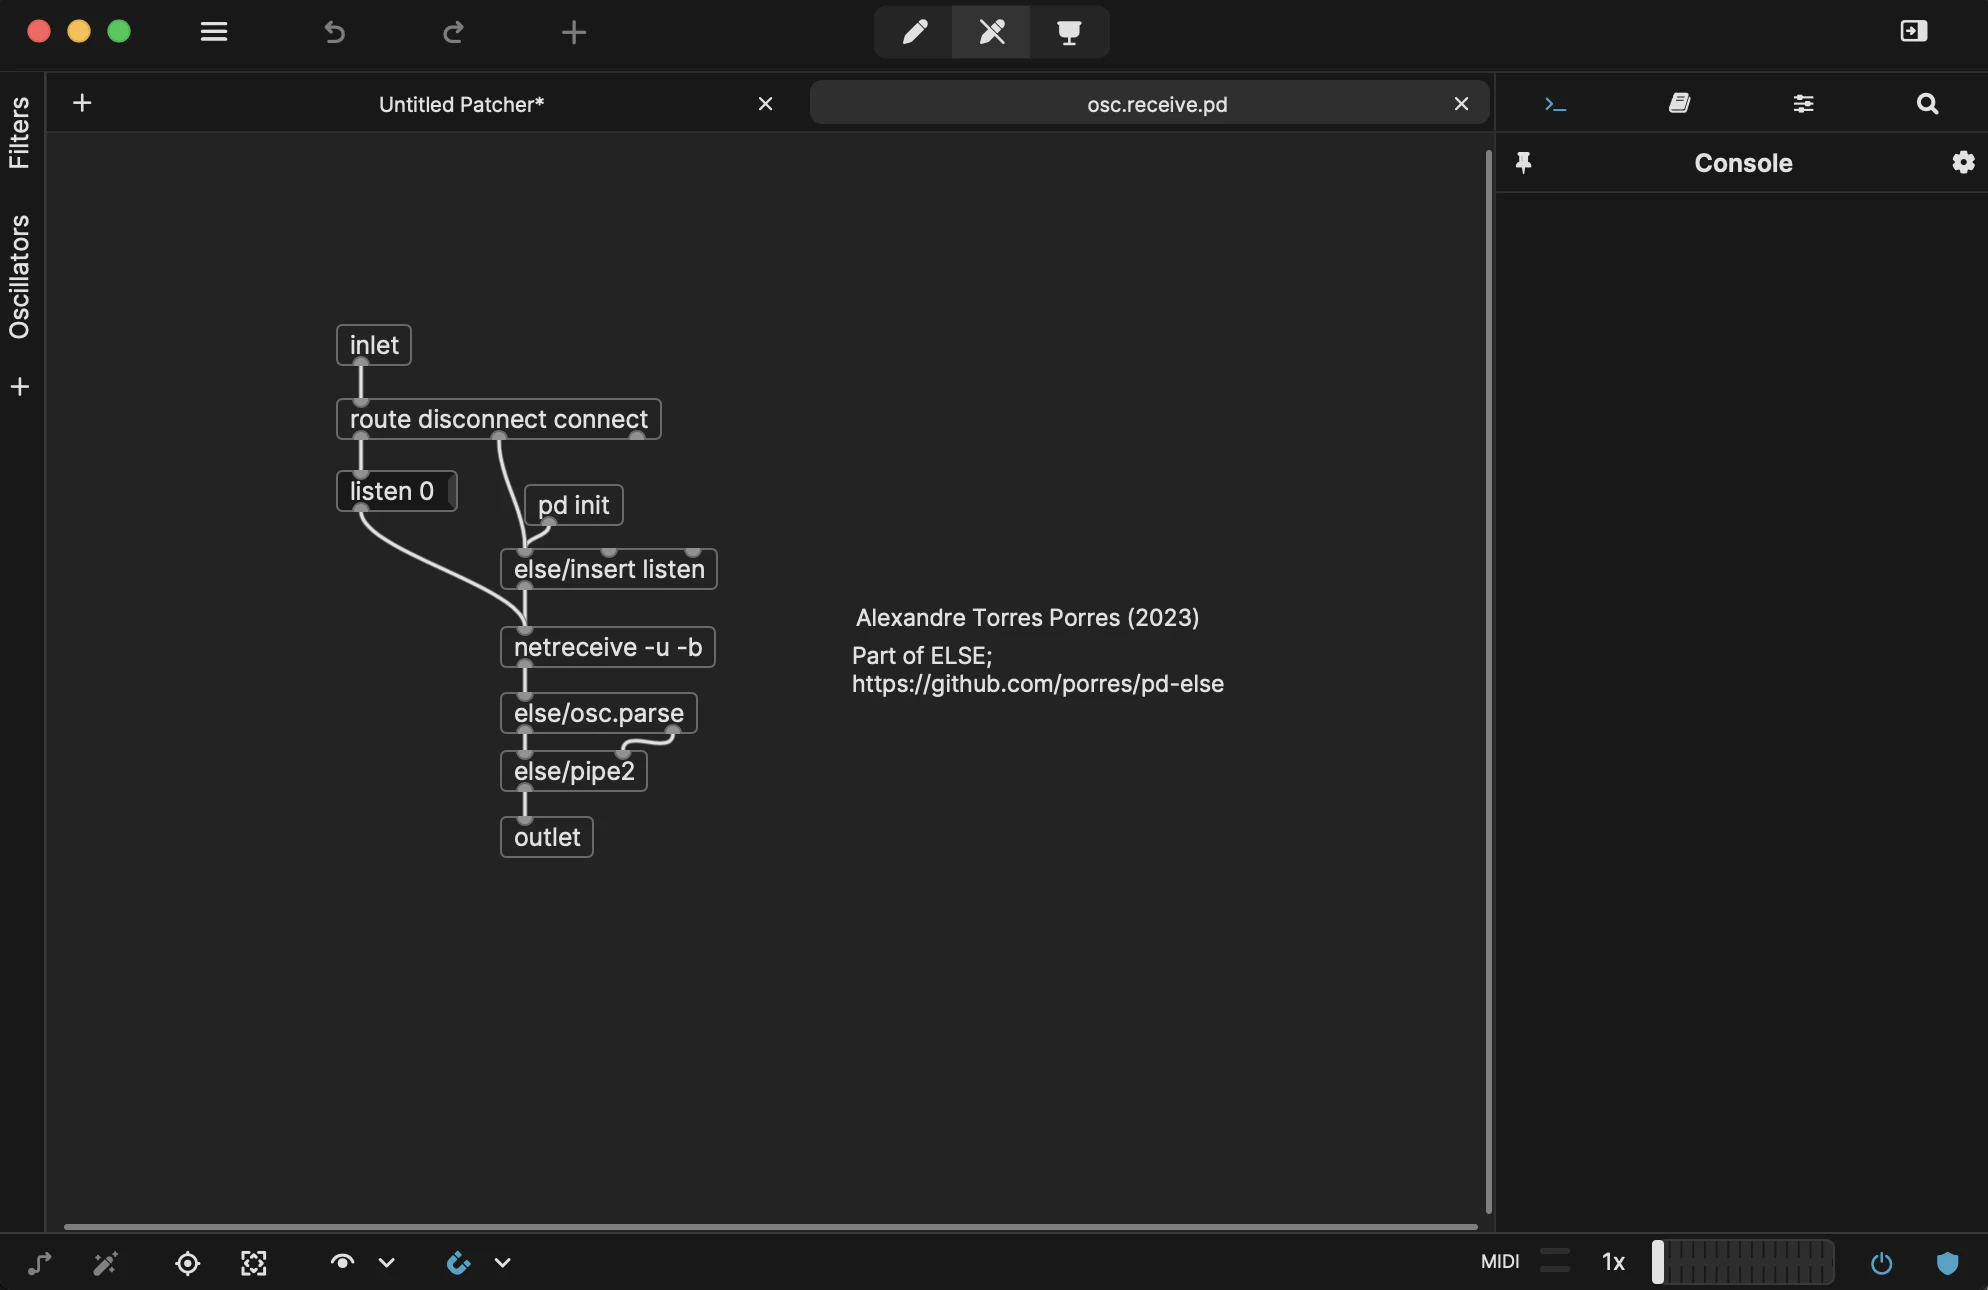Viewport: 1988px width, 1290px height.
Task: Click the zoom to fit icon
Action: [254, 1263]
